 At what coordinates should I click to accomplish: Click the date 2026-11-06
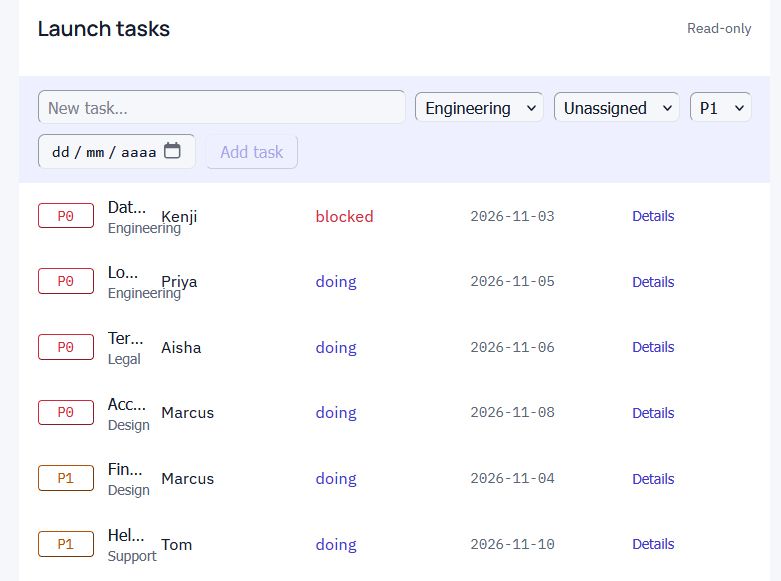pos(513,347)
